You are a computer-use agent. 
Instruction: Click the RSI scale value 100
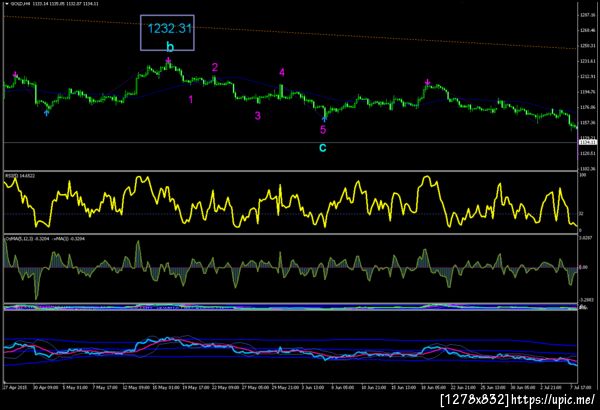[583, 175]
